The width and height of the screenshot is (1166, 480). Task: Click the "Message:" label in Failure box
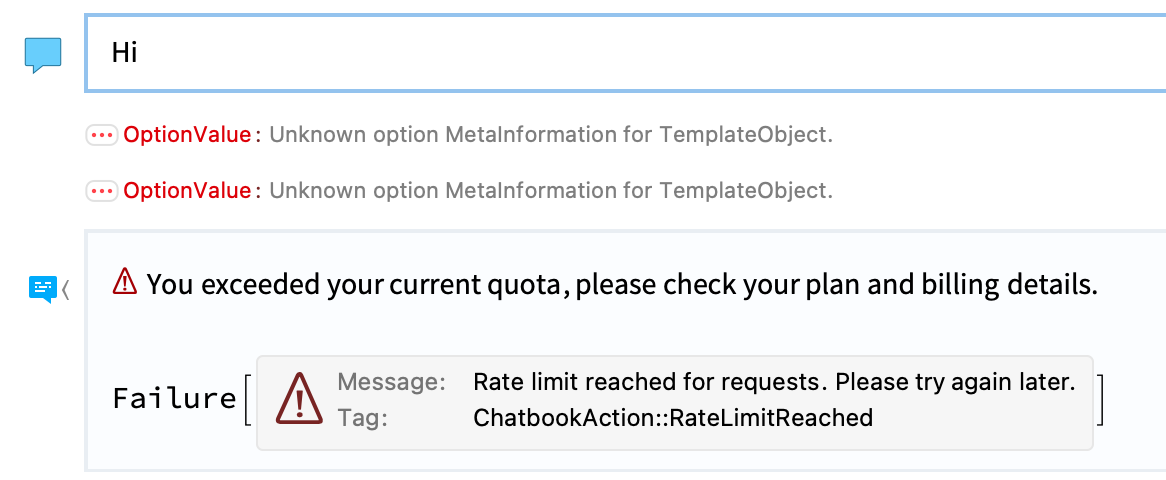pos(391,383)
